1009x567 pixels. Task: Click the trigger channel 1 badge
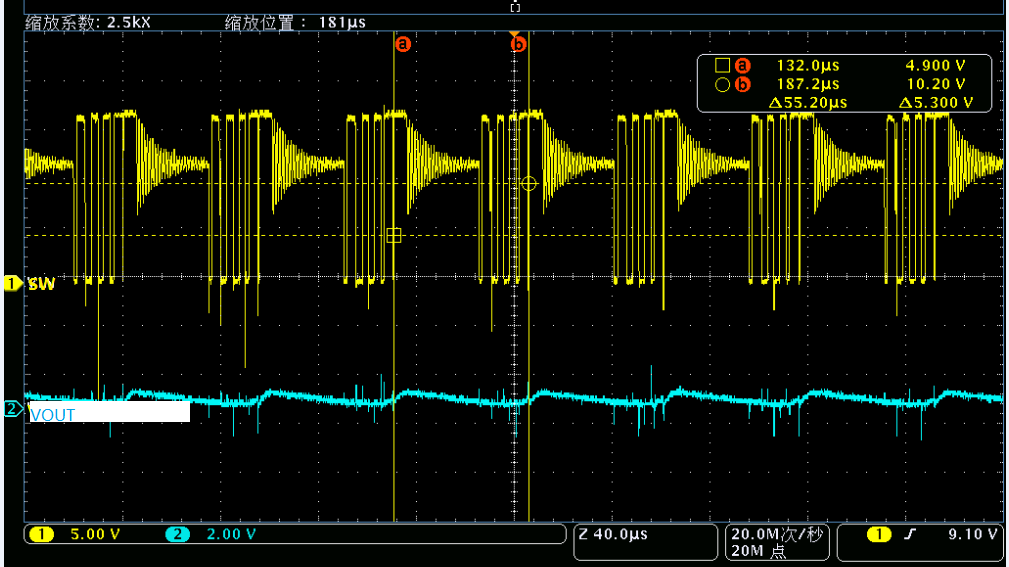click(878, 534)
